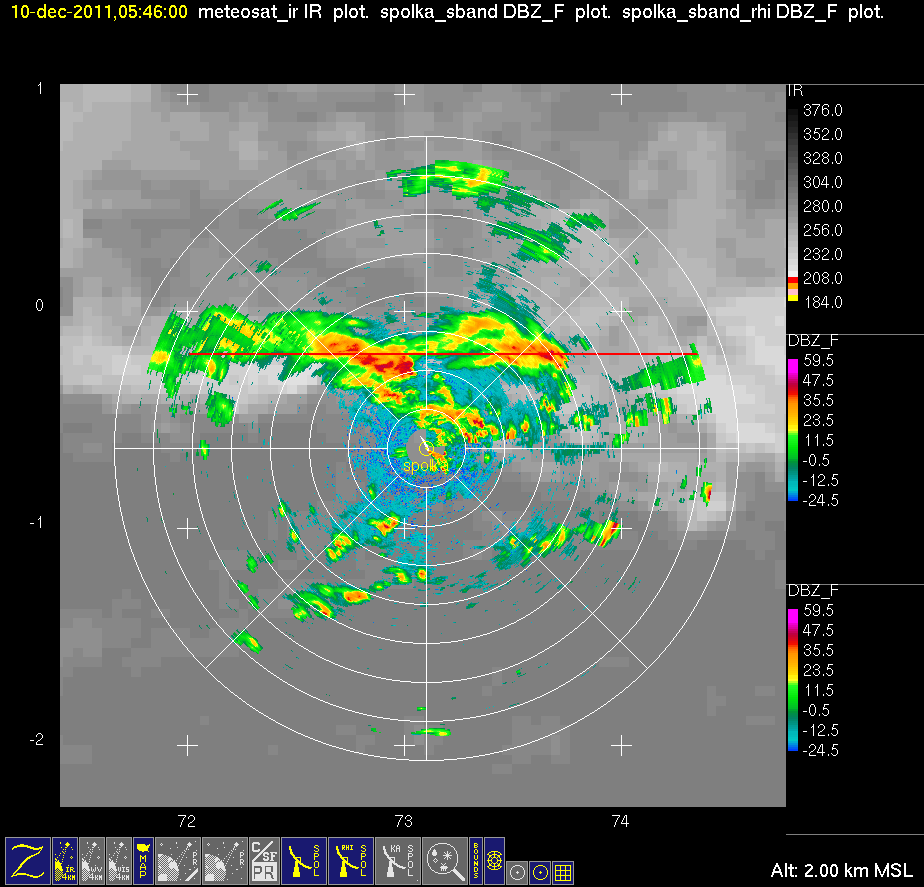Image resolution: width=924 pixels, height=887 pixels.
Task: Click the range rings icon
Action: pyautogui.click(x=494, y=860)
